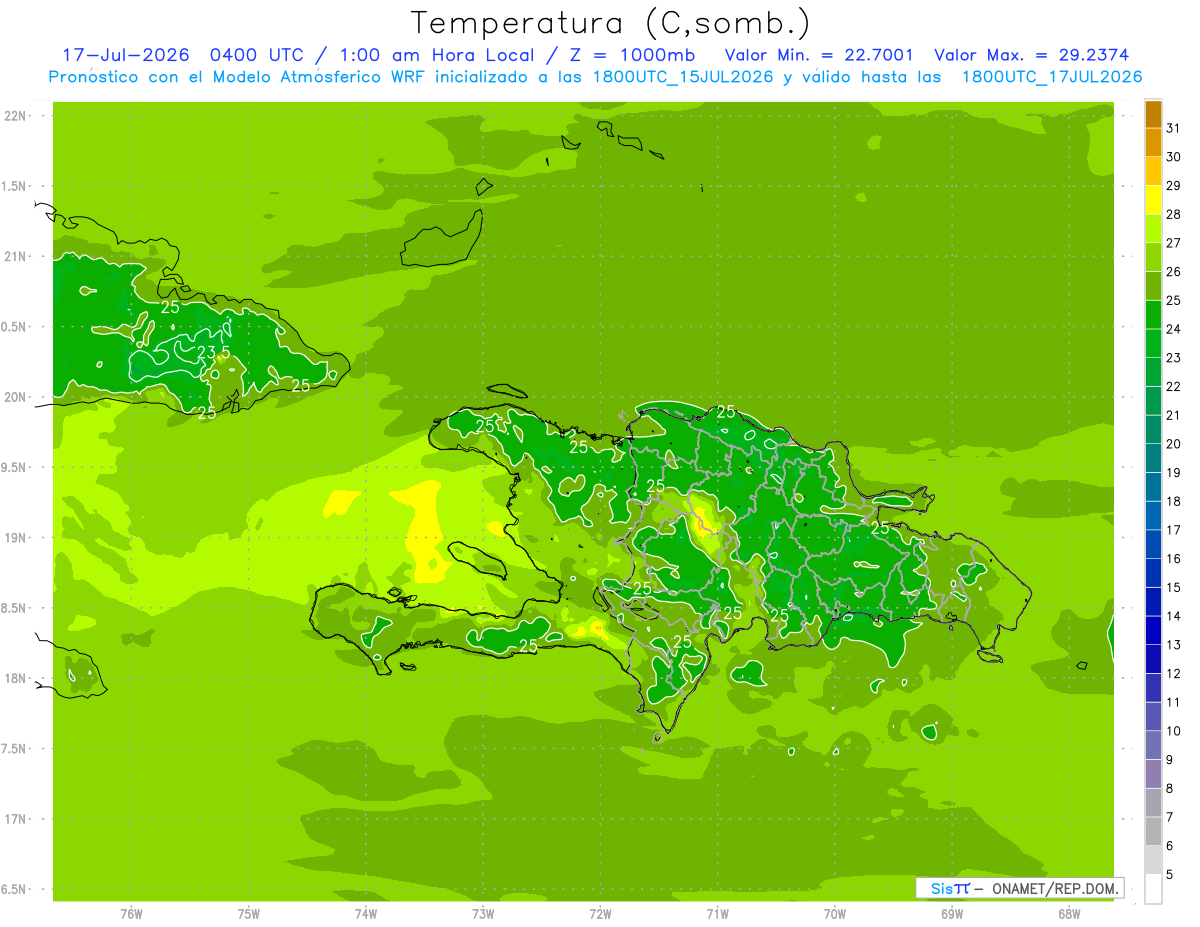Click legend value "23"

click(x=1174, y=358)
